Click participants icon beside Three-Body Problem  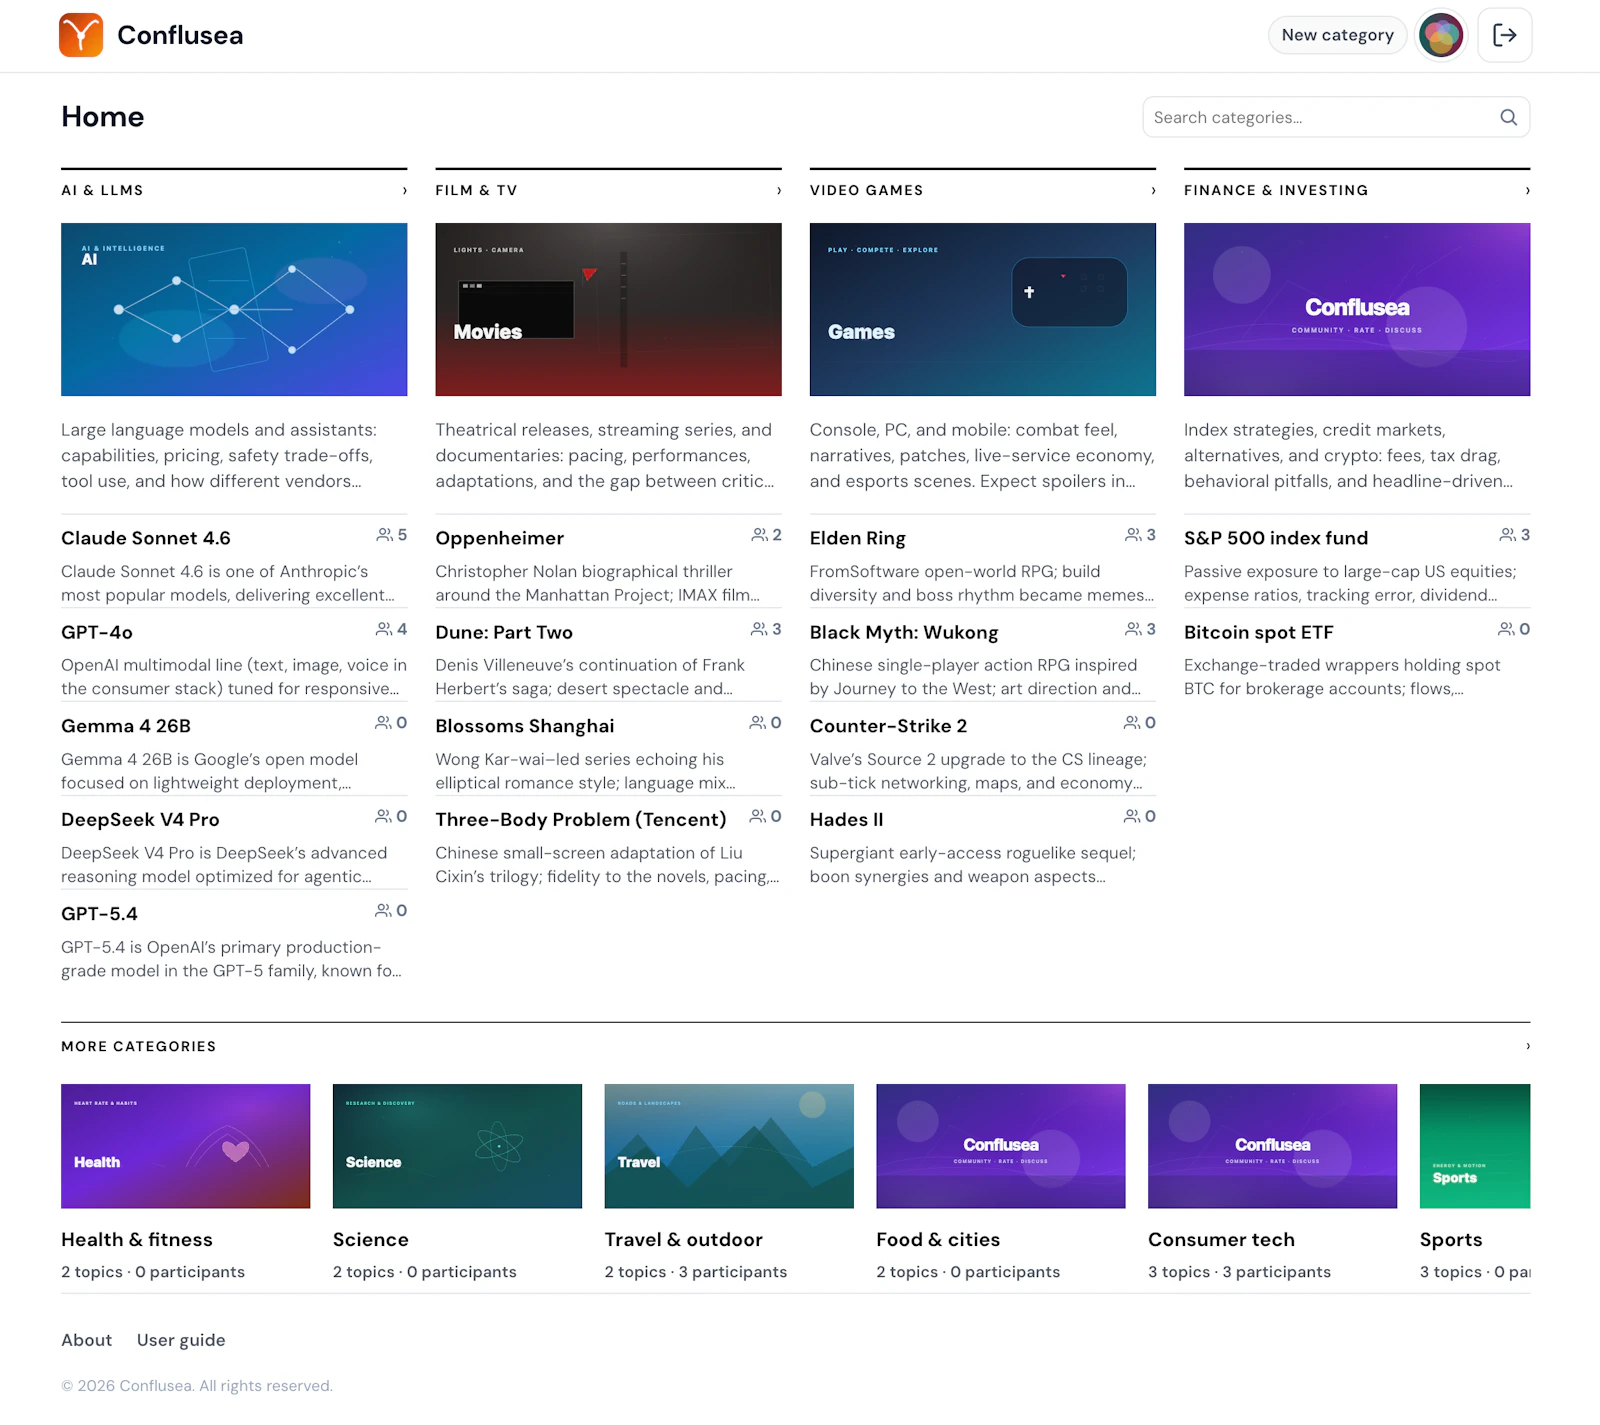(x=758, y=816)
